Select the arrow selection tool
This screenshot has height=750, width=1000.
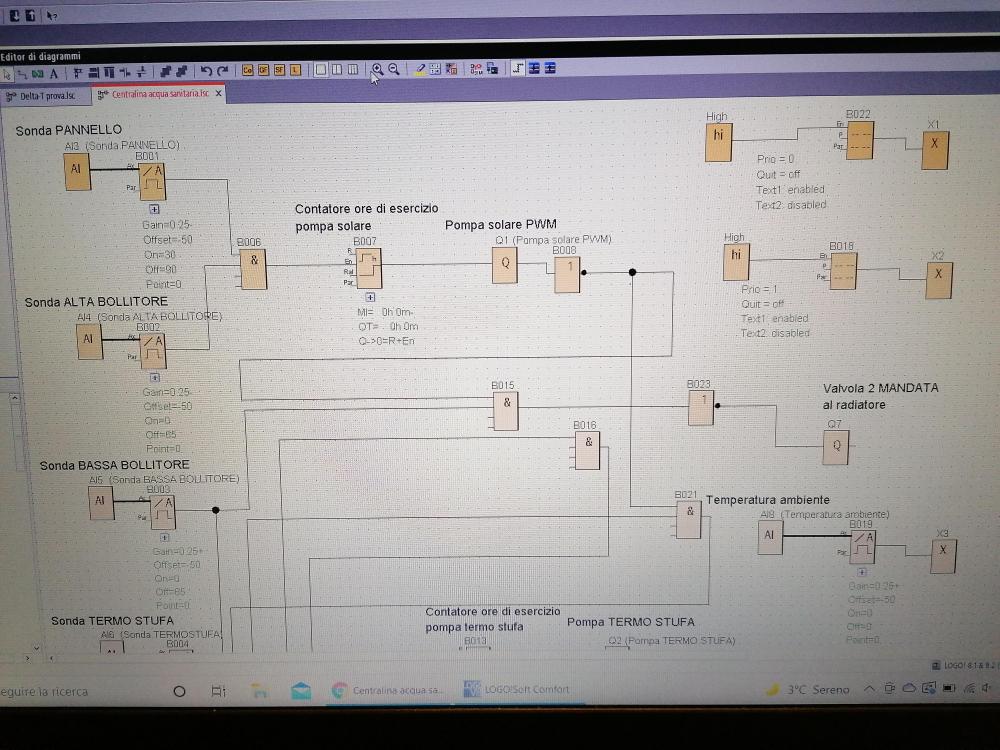(8, 71)
